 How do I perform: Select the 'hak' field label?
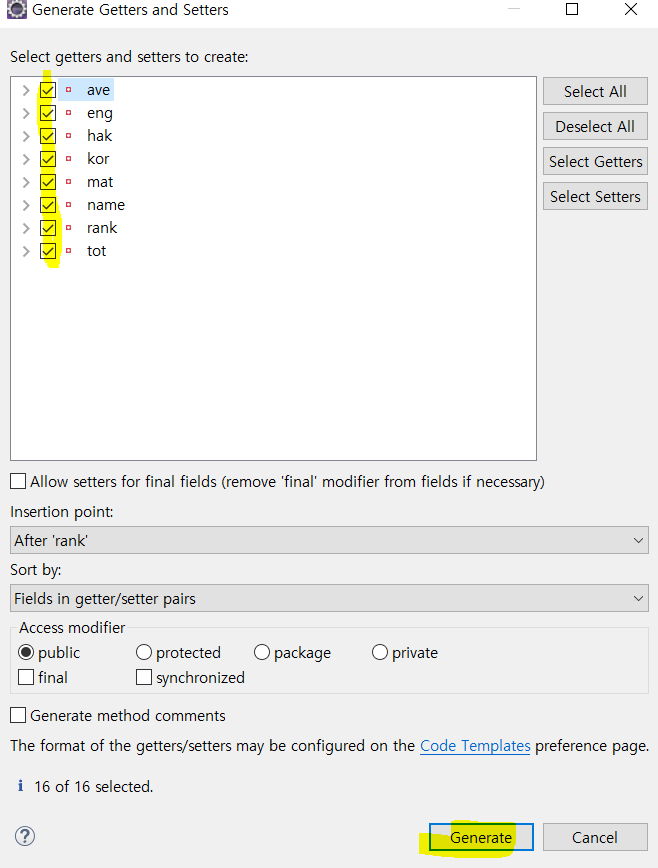click(100, 136)
